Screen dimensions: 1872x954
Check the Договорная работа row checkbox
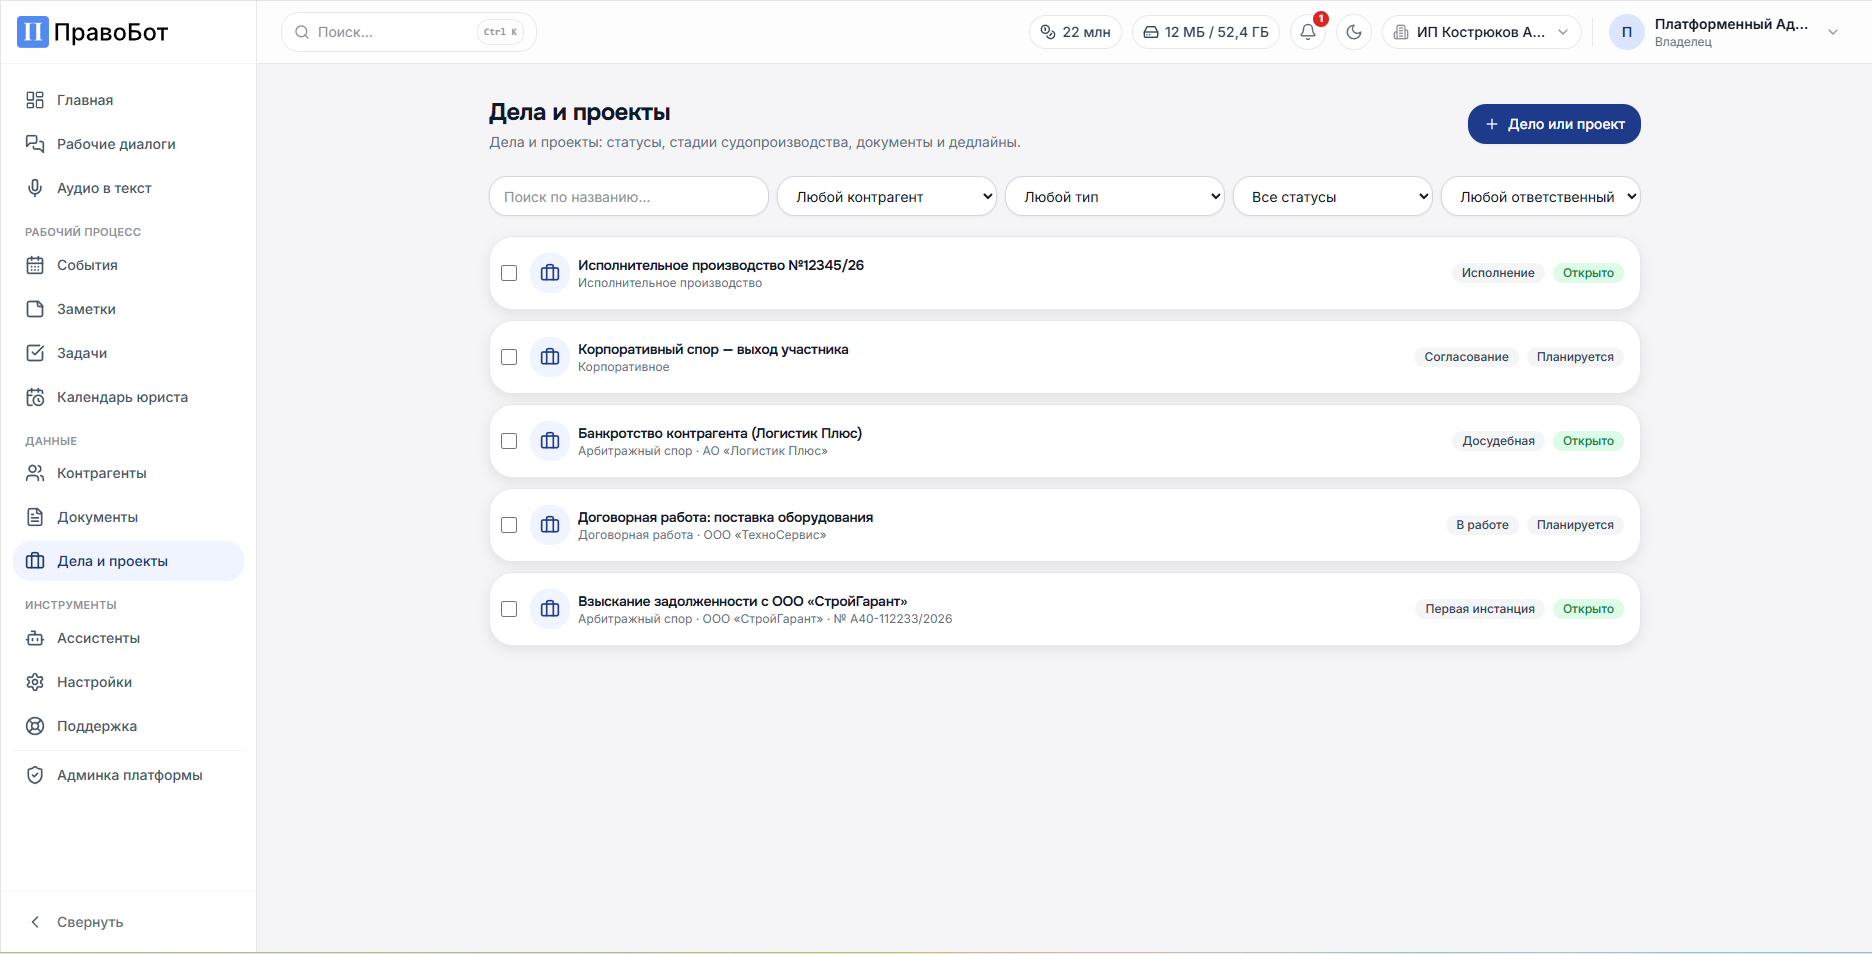[x=509, y=525]
